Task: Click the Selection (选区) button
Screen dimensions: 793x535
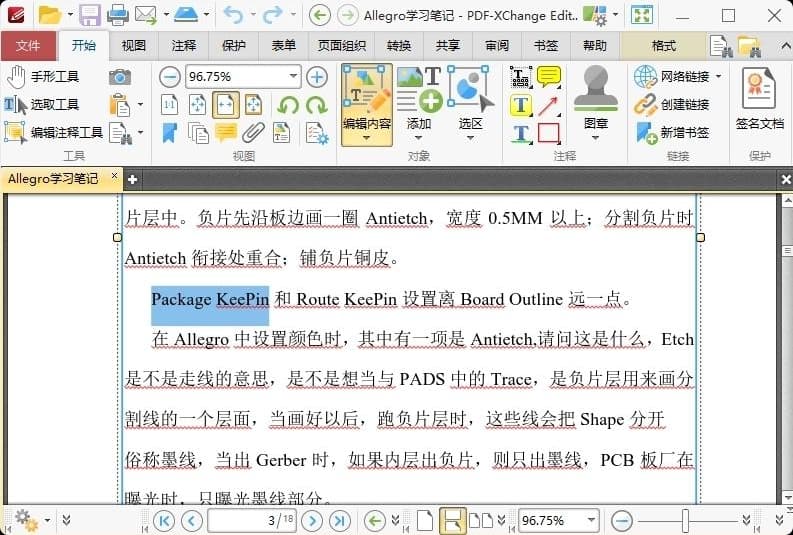Action: coord(470,105)
